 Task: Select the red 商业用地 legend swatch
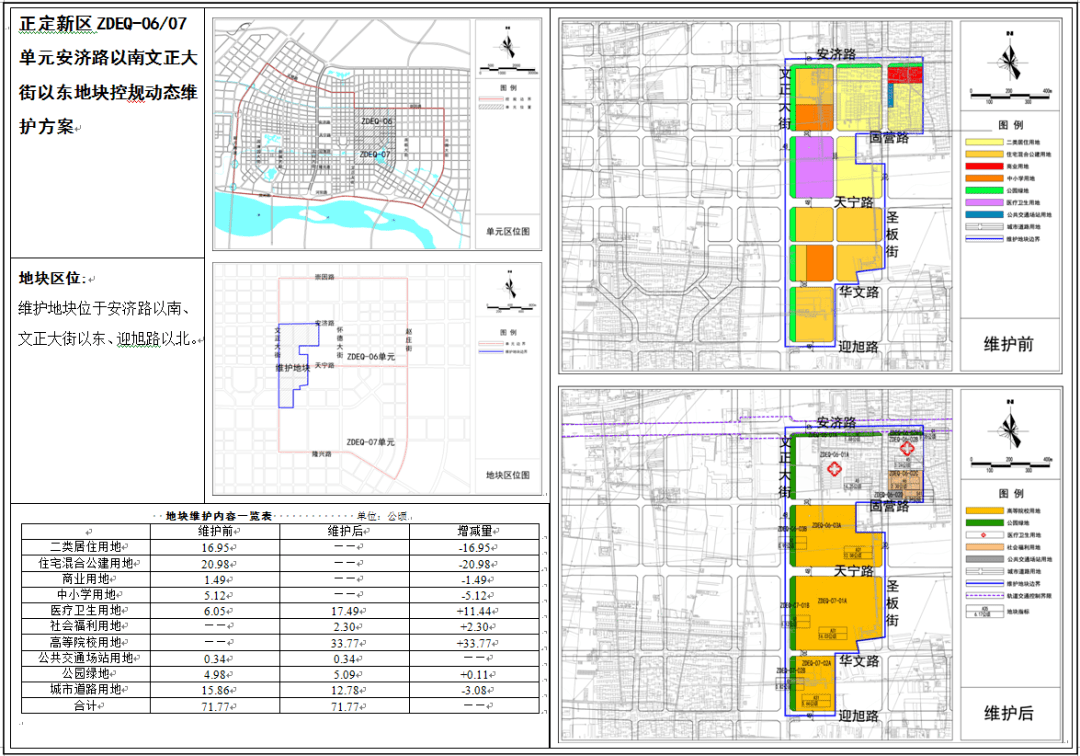[986, 166]
